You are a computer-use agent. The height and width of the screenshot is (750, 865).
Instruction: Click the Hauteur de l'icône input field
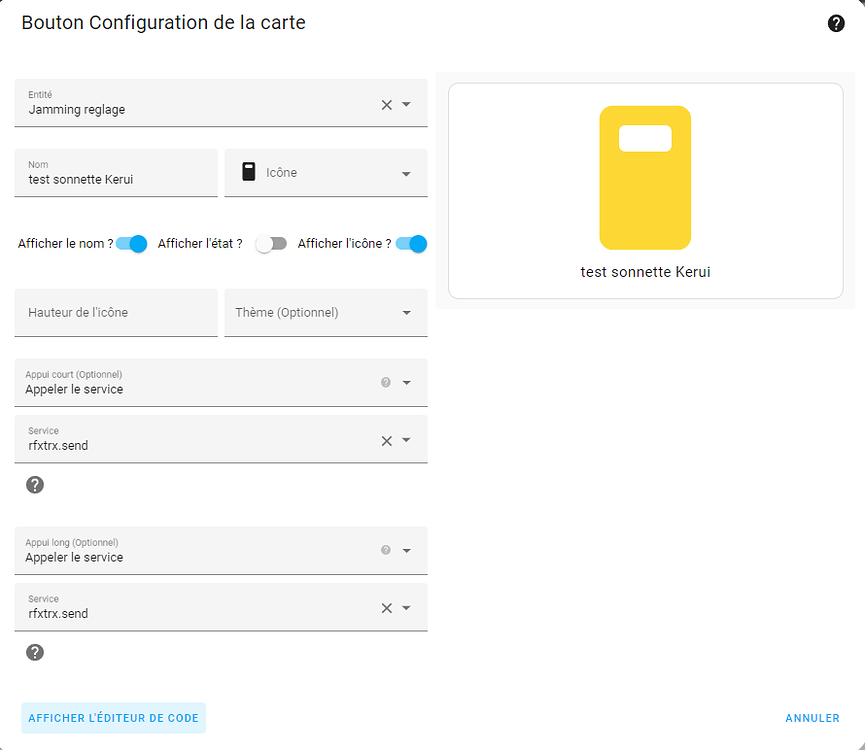tap(116, 312)
